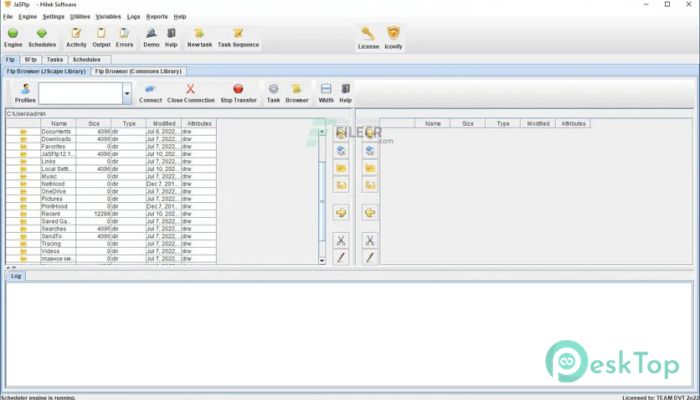Click the right-pointing upload arrow icon
The height and width of the screenshot is (400, 700).
click(x=341, y=213)
